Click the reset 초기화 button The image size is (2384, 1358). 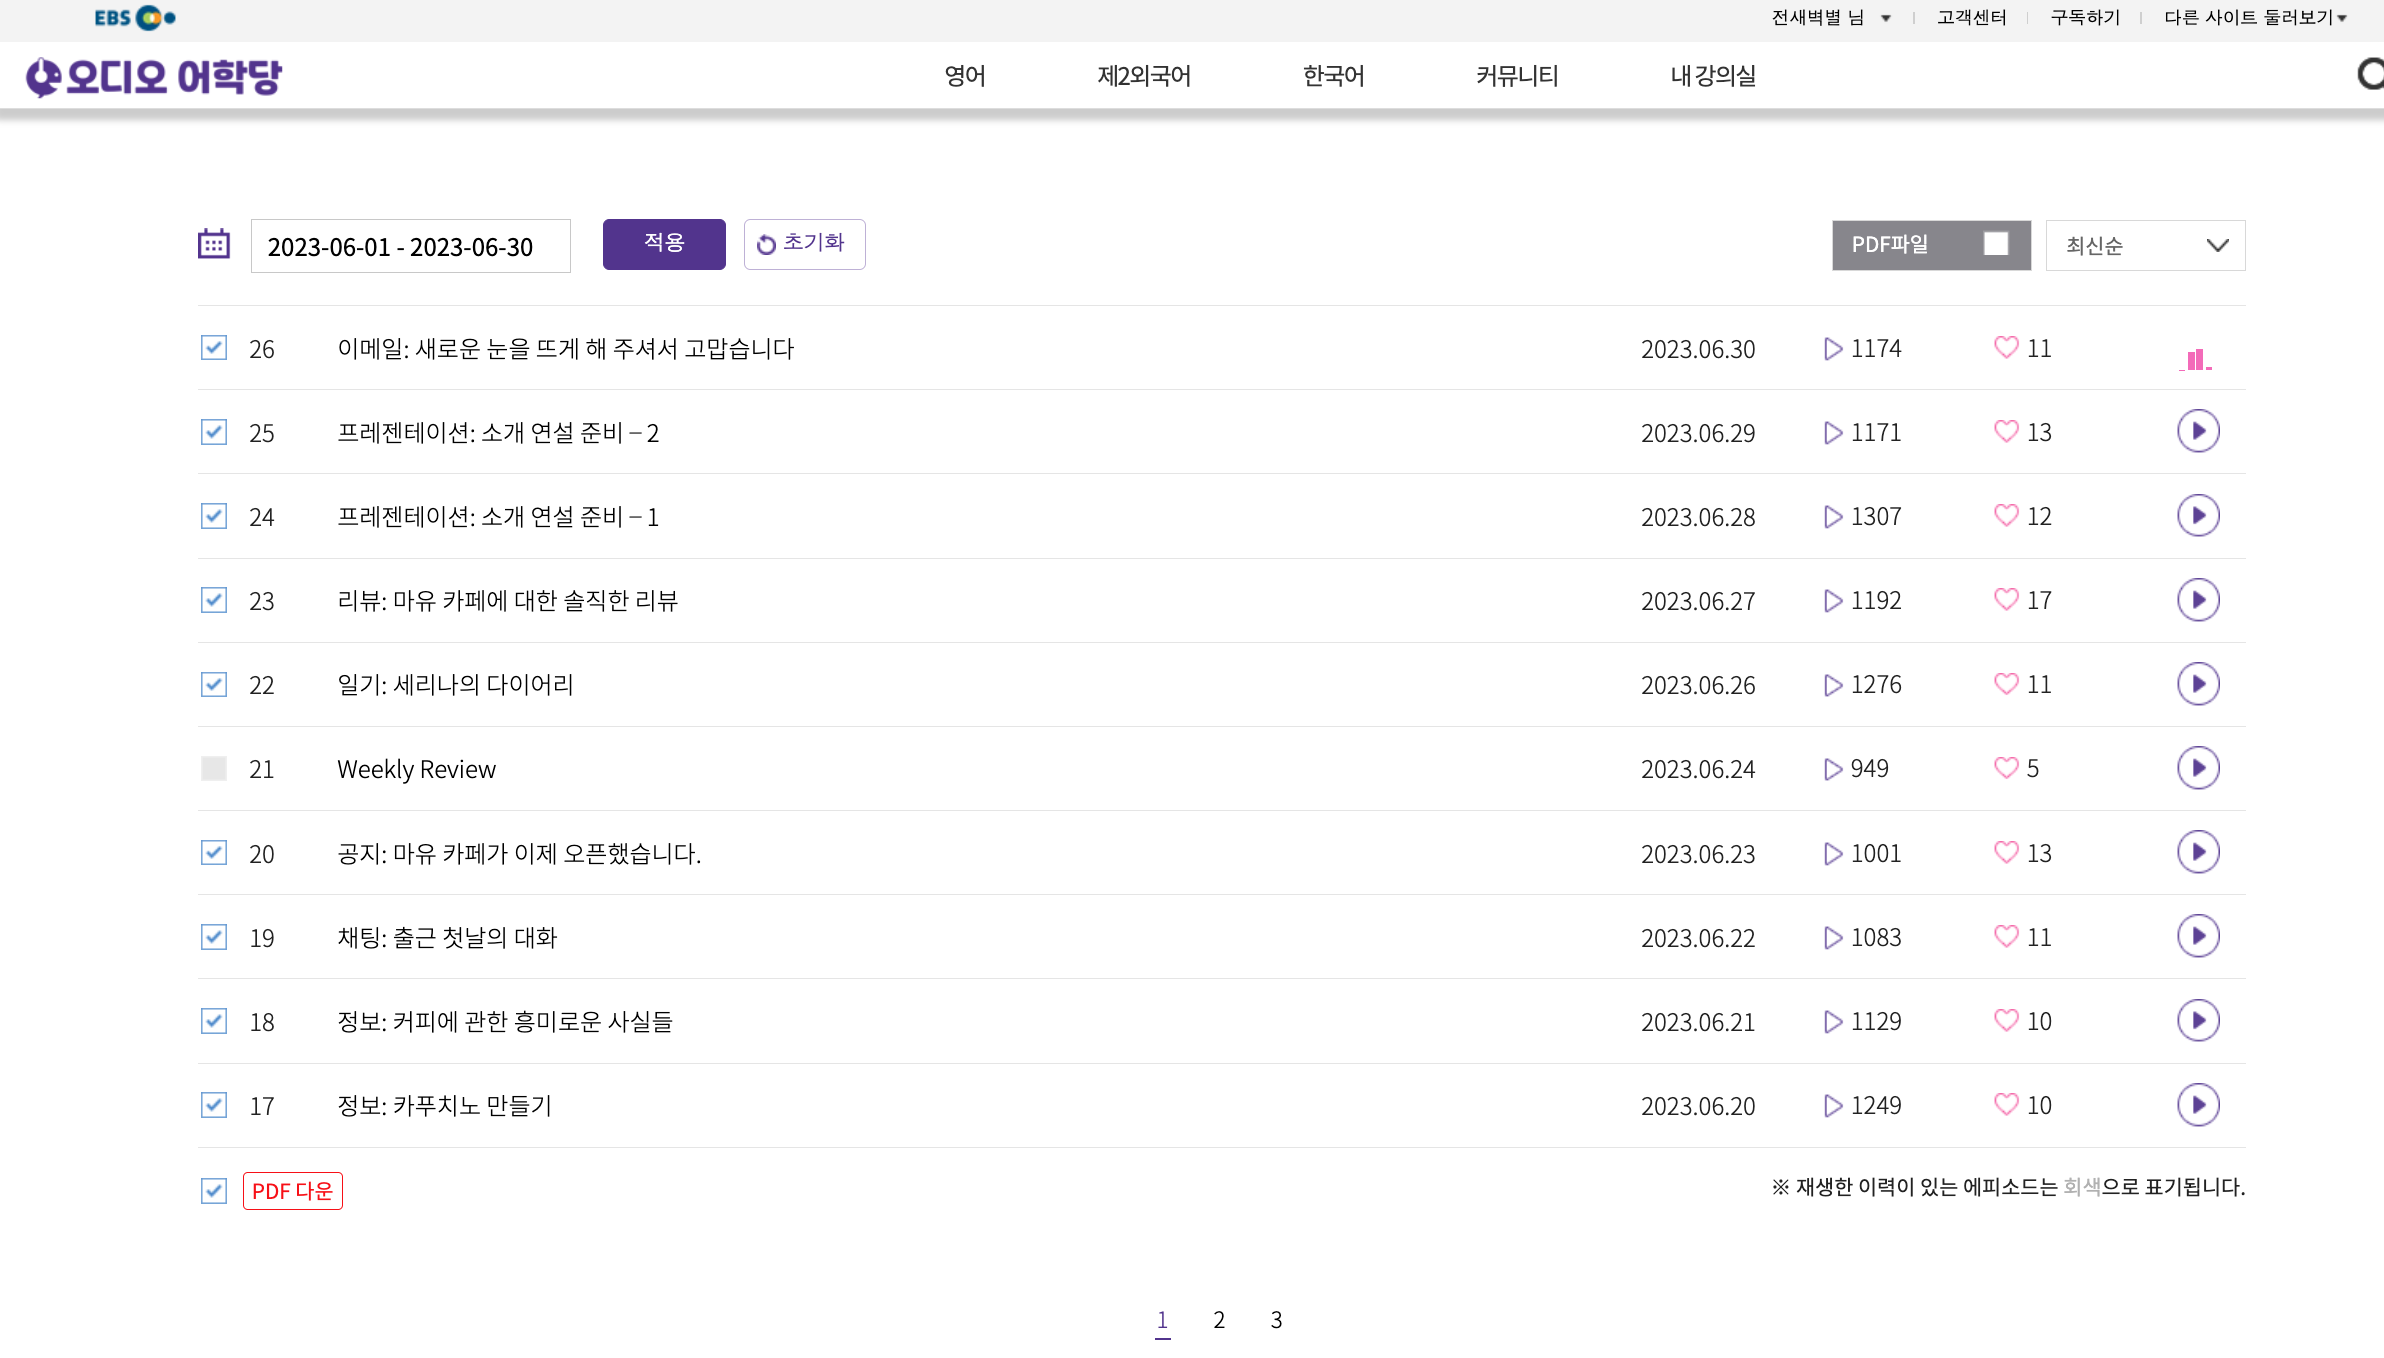pyautogui.click(x=804, y=244)
